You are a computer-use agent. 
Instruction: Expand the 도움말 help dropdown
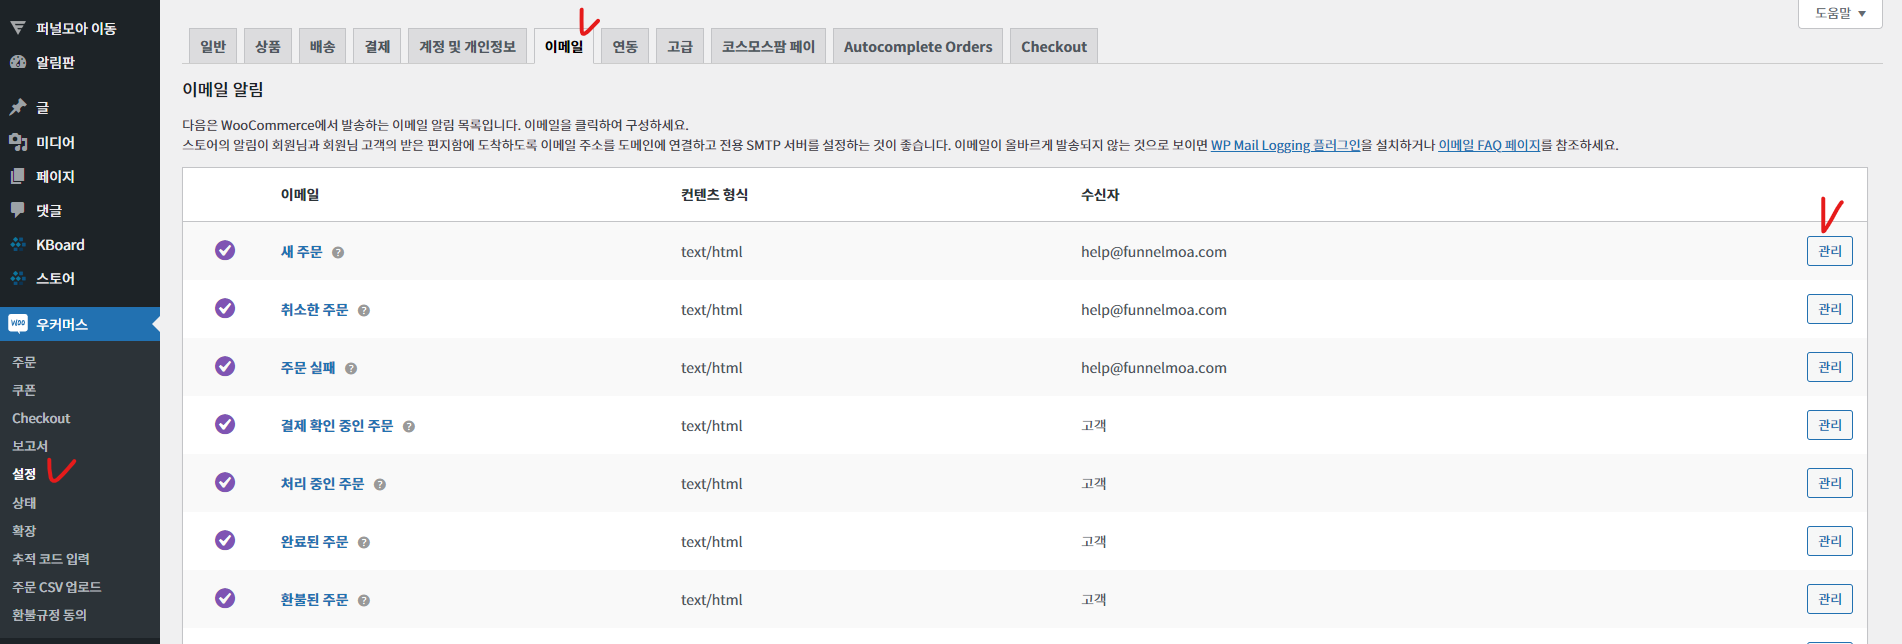pos(1840,13)
